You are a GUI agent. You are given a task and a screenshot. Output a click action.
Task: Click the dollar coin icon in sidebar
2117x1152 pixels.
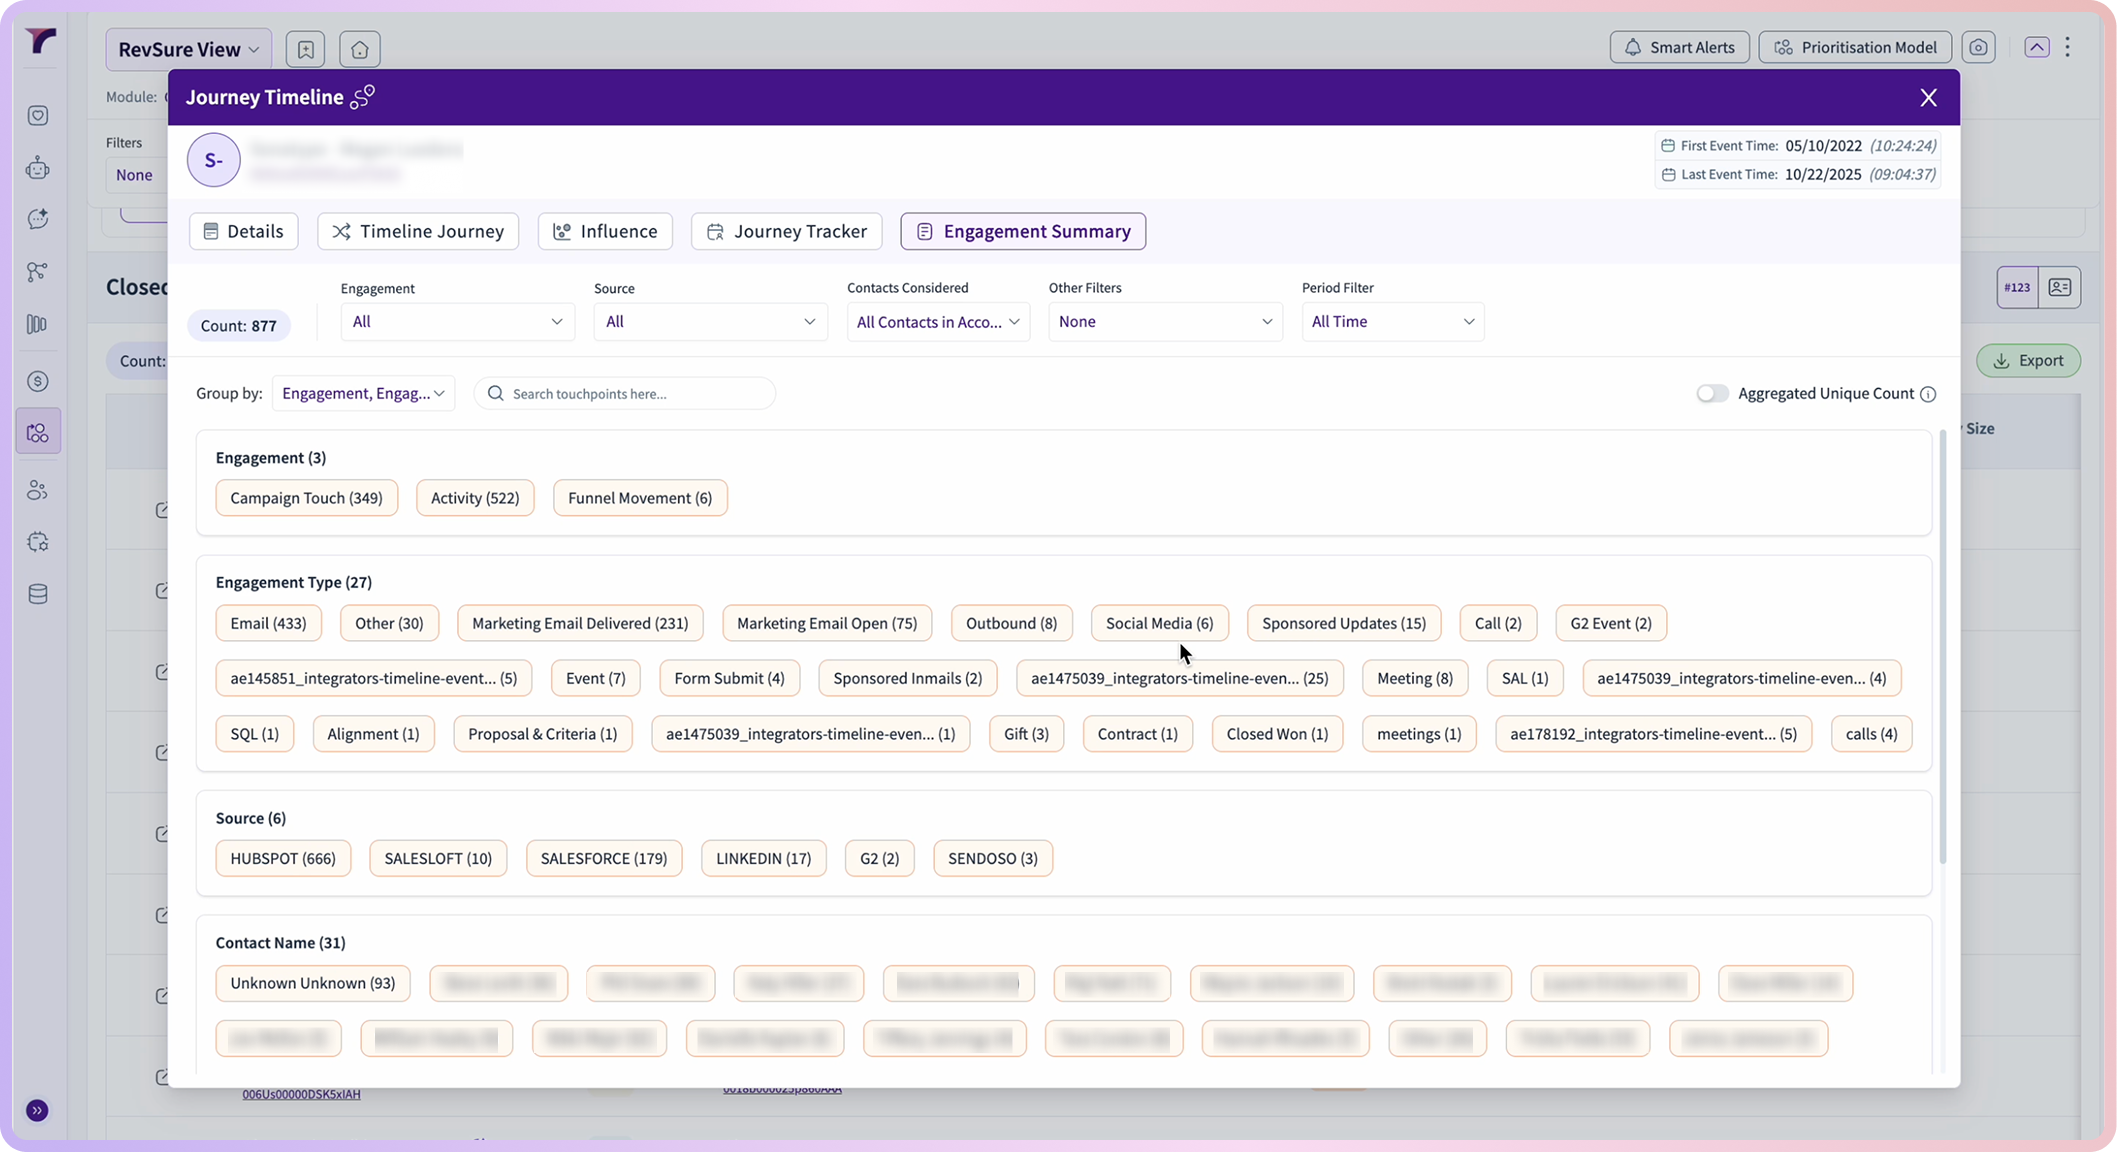38,381
